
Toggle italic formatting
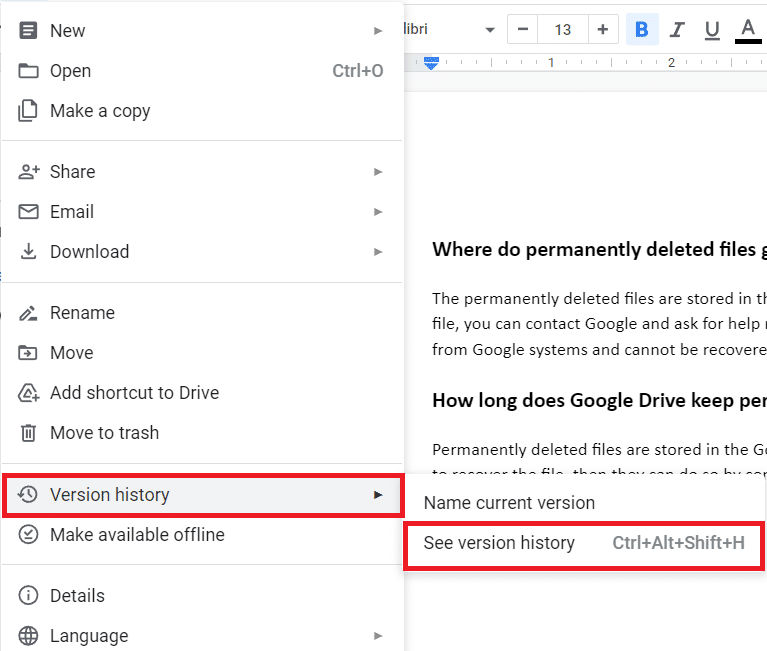click(677, 29)
